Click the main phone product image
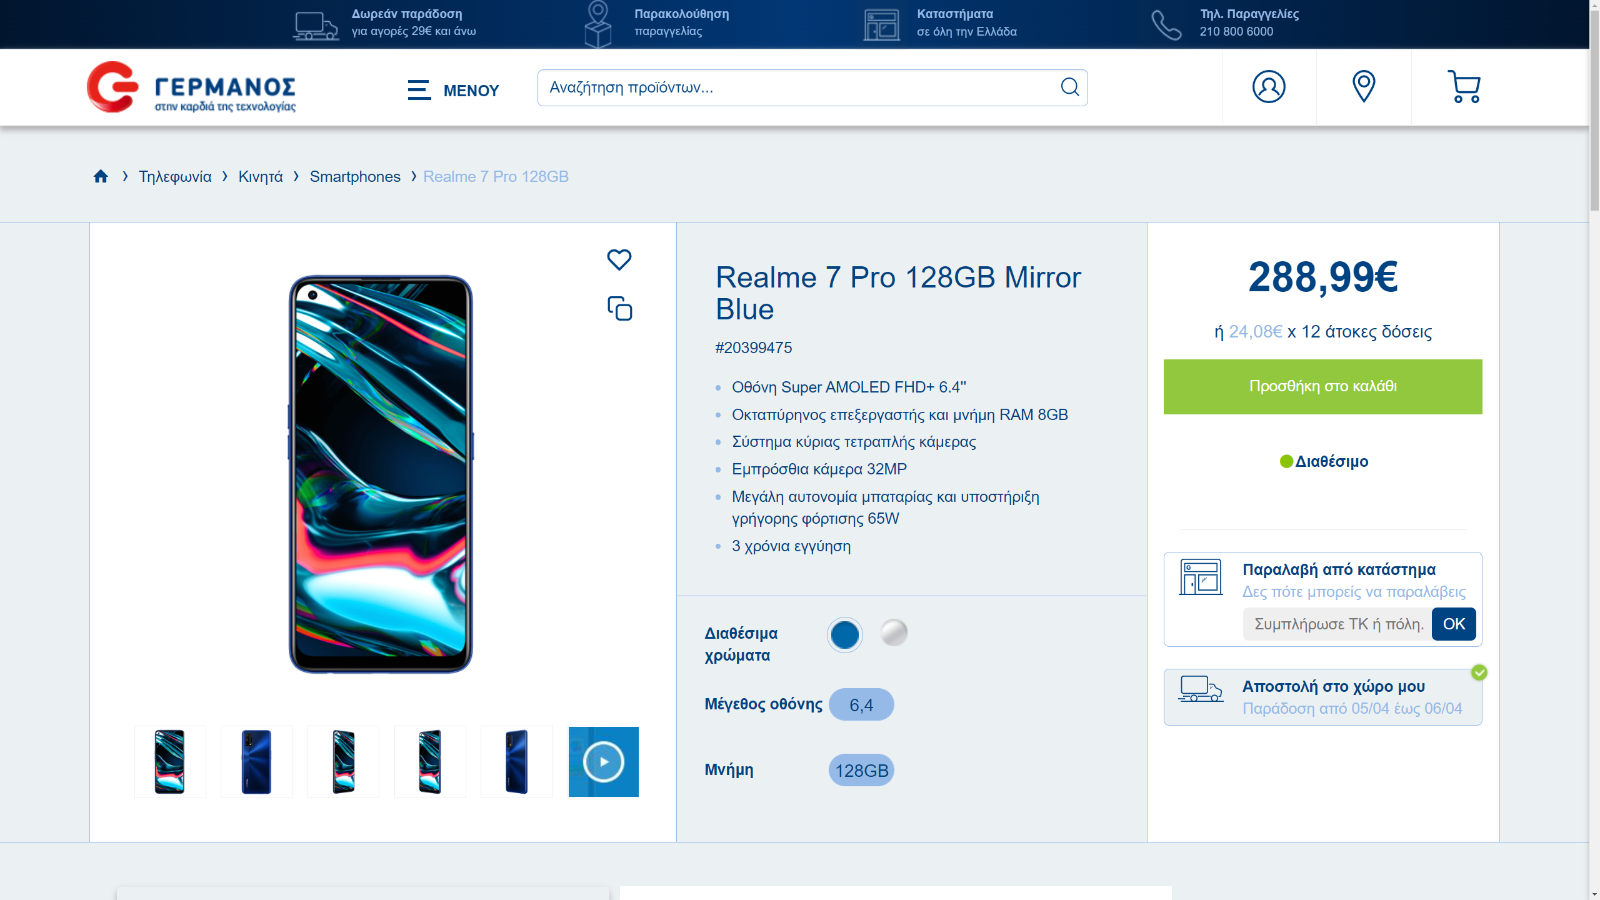Screen dimensions: 1600x900 [381, 474]
